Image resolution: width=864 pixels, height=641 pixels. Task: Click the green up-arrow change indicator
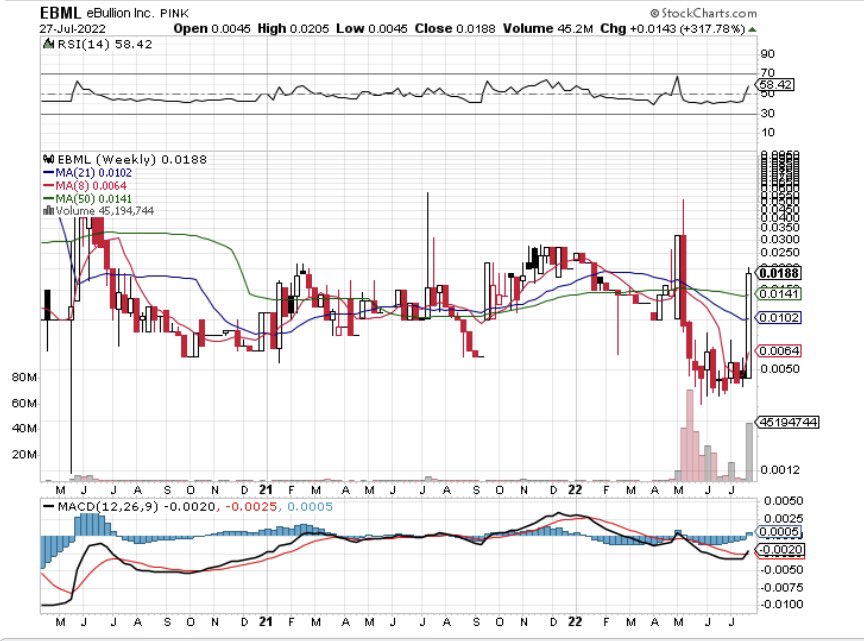pyautogui.click(x=752, y=29)
